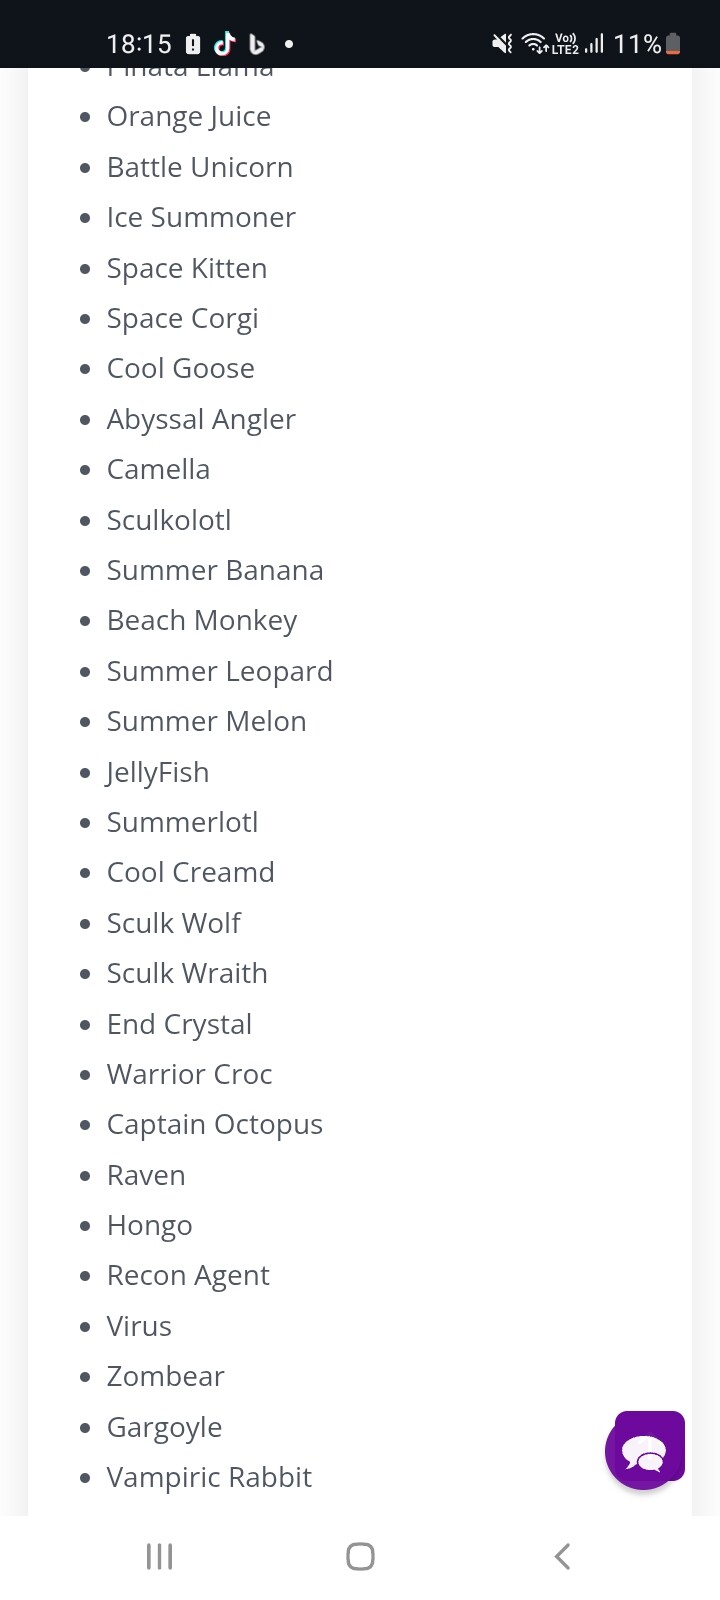Select the End Crystal entry
The height and width of the screenshot is (1600, 720).
point(179,1025)
